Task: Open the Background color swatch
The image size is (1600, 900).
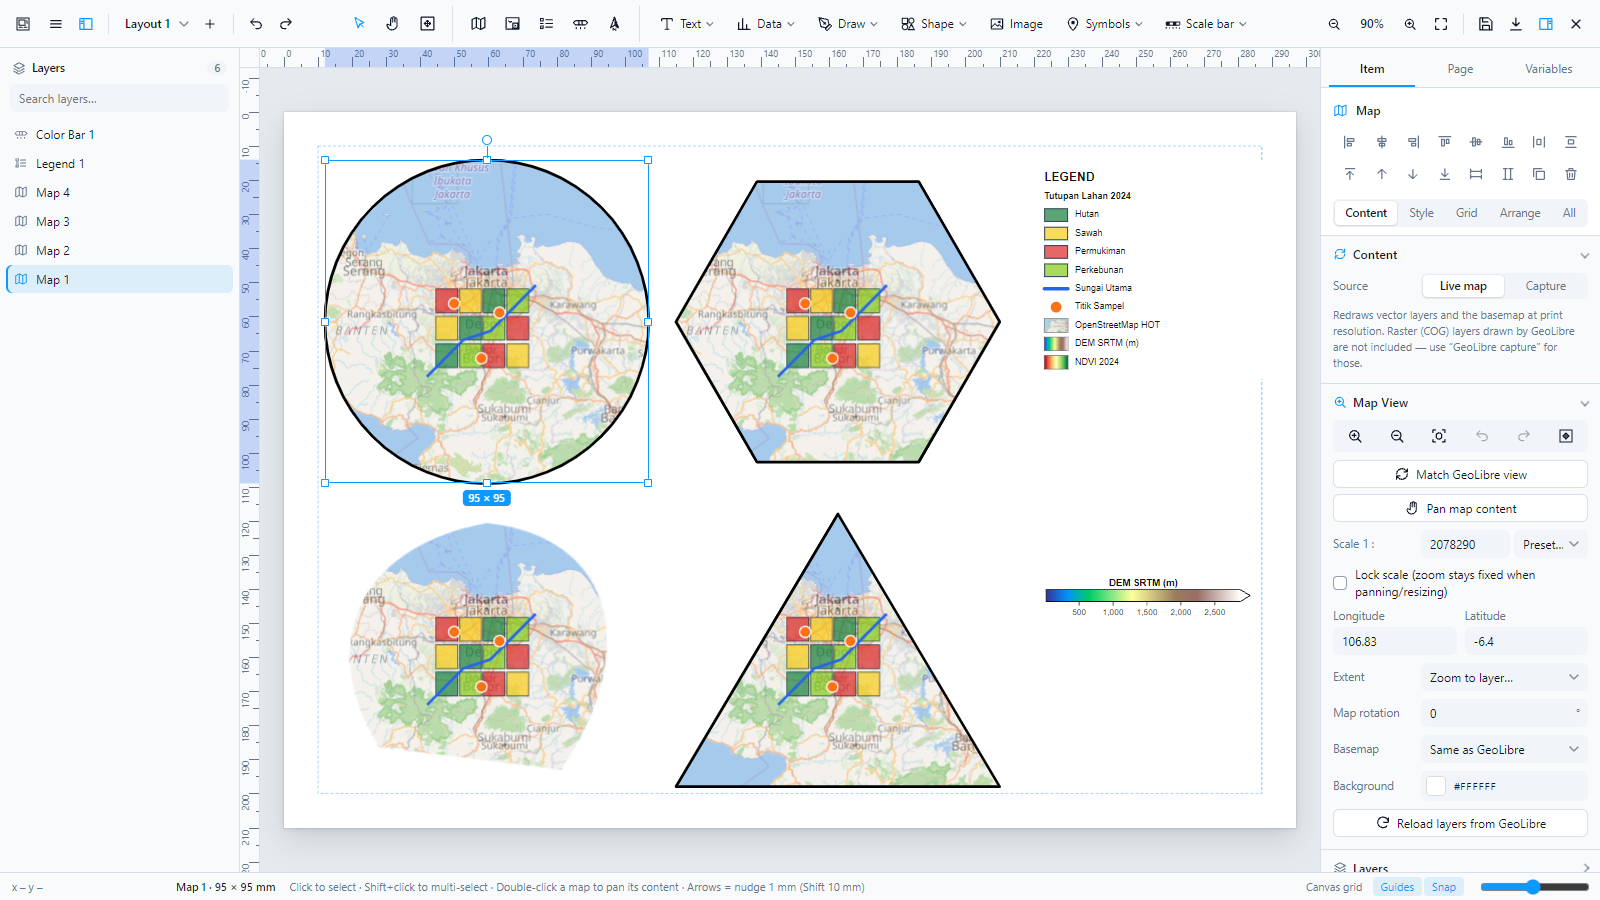Action: coord(1436,786)
